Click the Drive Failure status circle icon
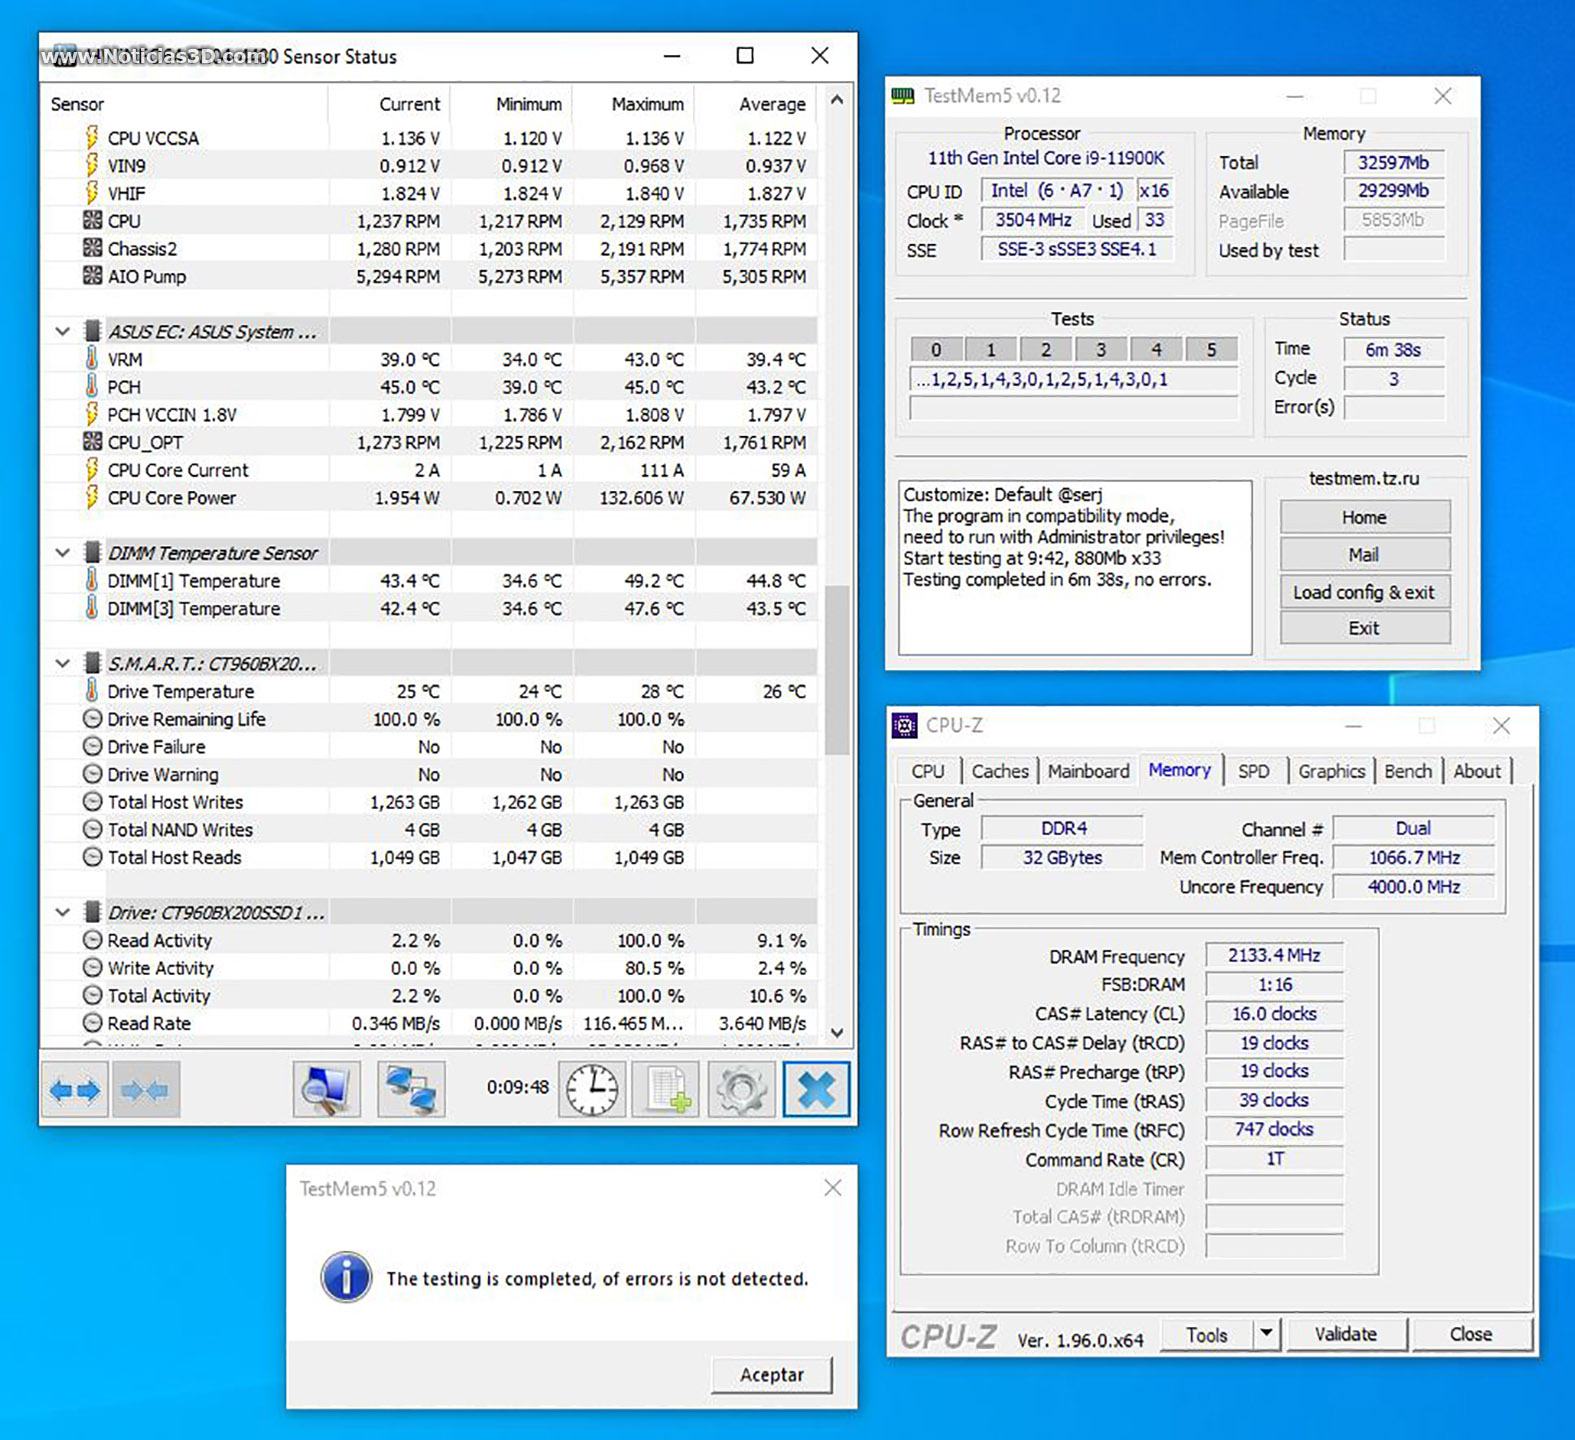The image size is (1575, 1440). point(92,746)
